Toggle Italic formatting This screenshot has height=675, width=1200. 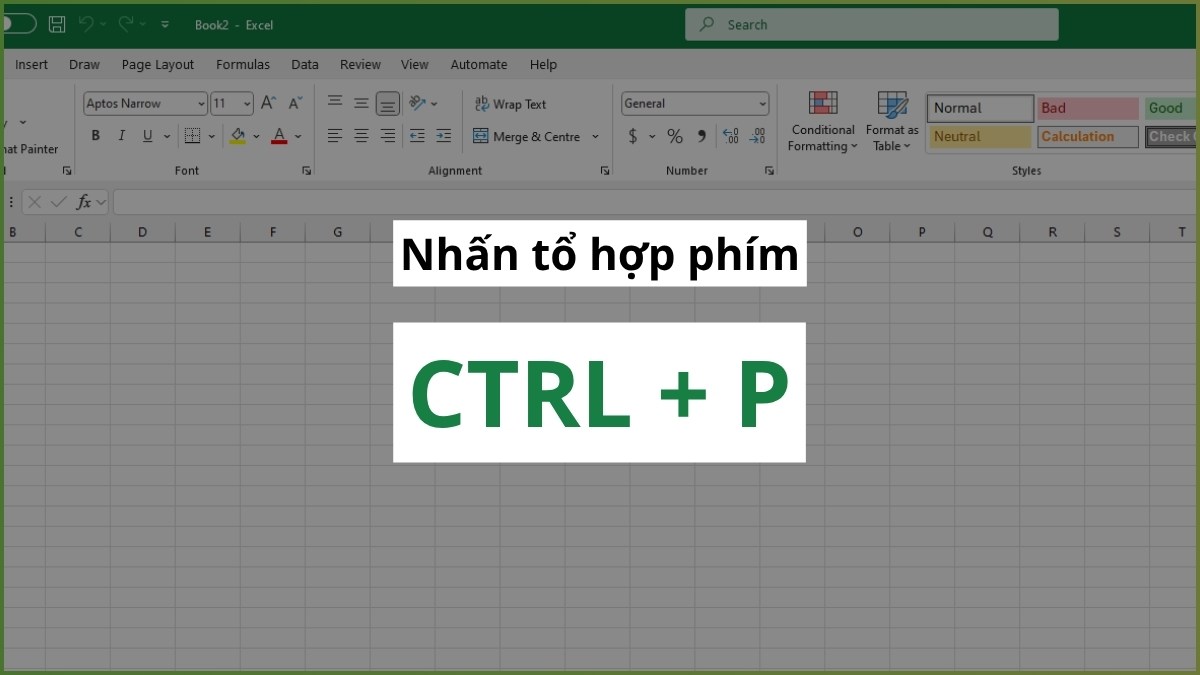pyautogui.click(x=121, y=135)
